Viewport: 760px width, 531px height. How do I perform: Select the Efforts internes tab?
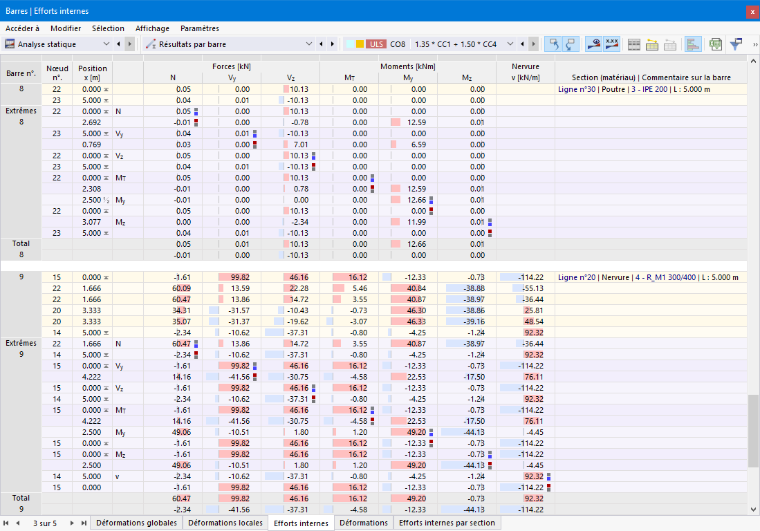coord(301,523)
